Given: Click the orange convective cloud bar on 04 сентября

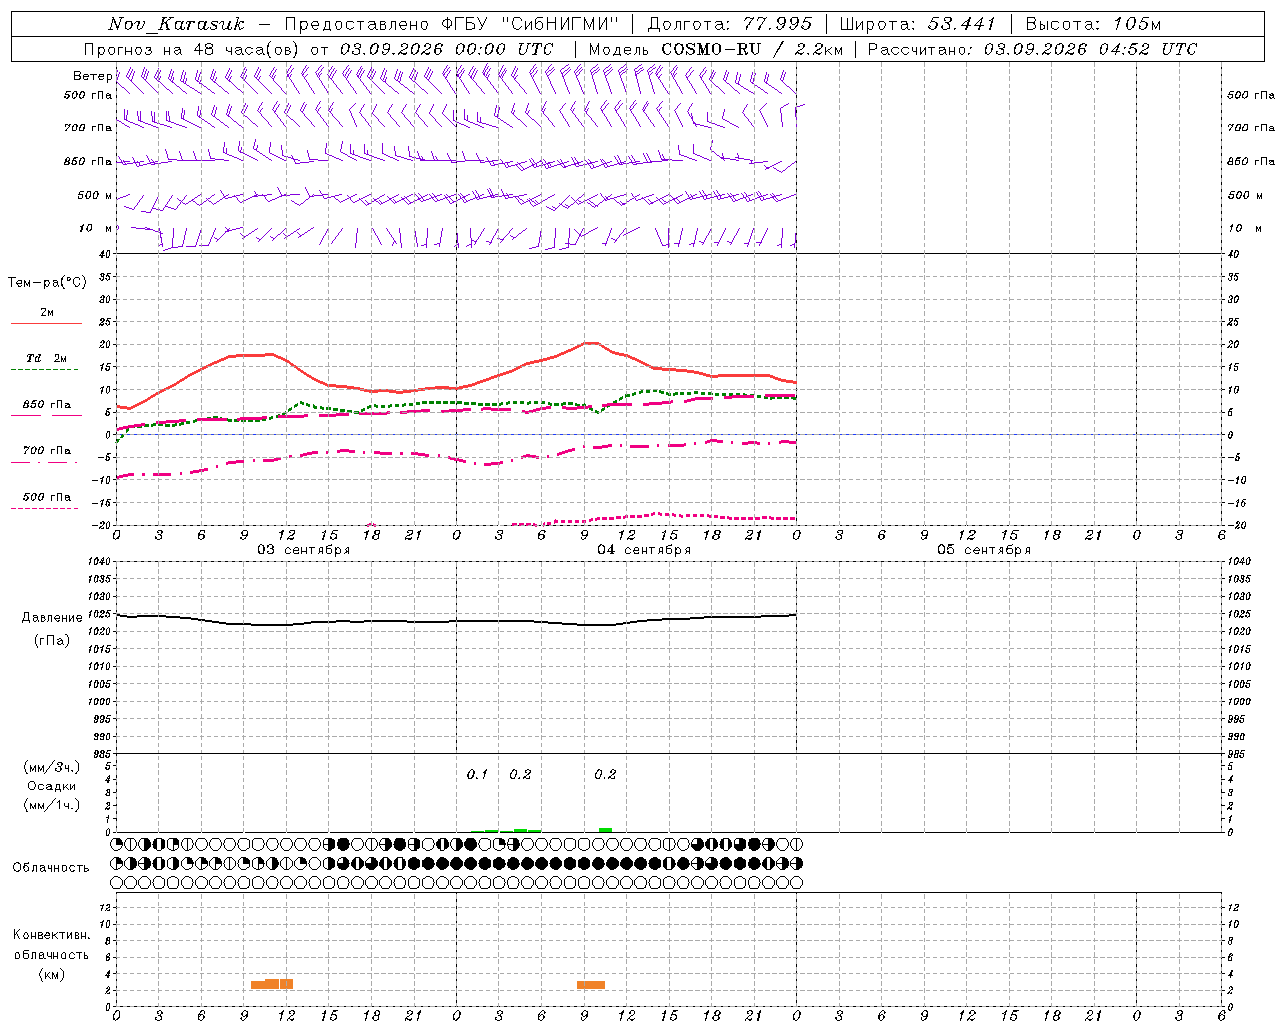Looking at the screenshot, I should (591, 985).
